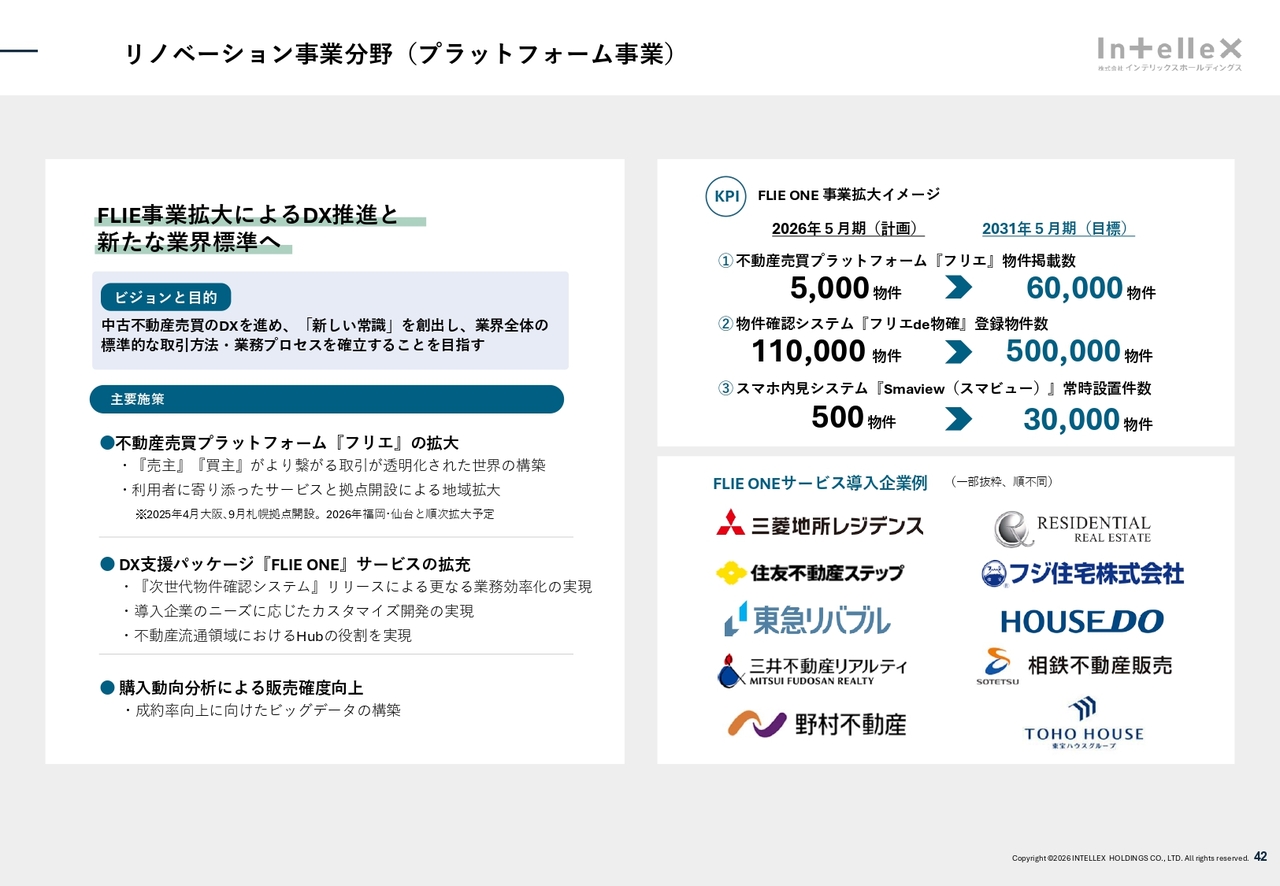Click the 主要施策 section header bar

(x=327, y=399)
